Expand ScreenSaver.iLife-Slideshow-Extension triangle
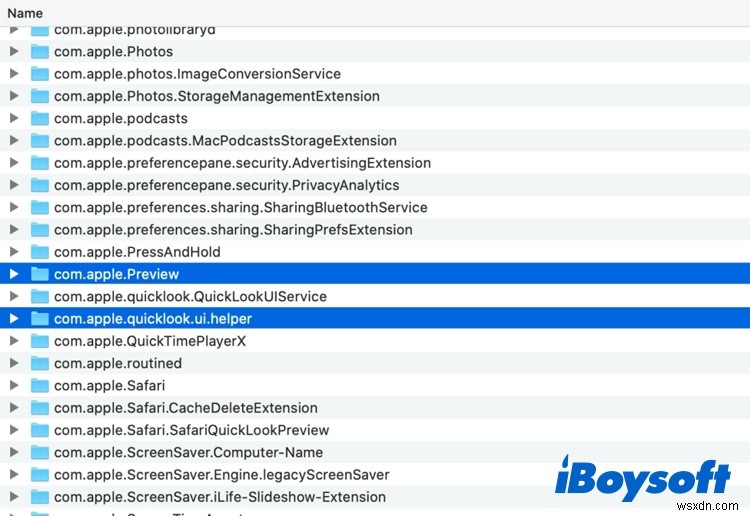 (x=14, y=496)
